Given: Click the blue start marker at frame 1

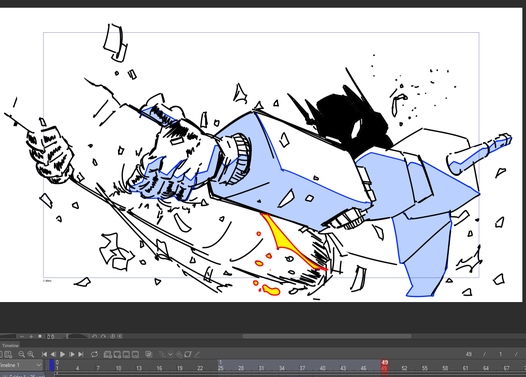Looking at the screenshot, I should (52, 365).
